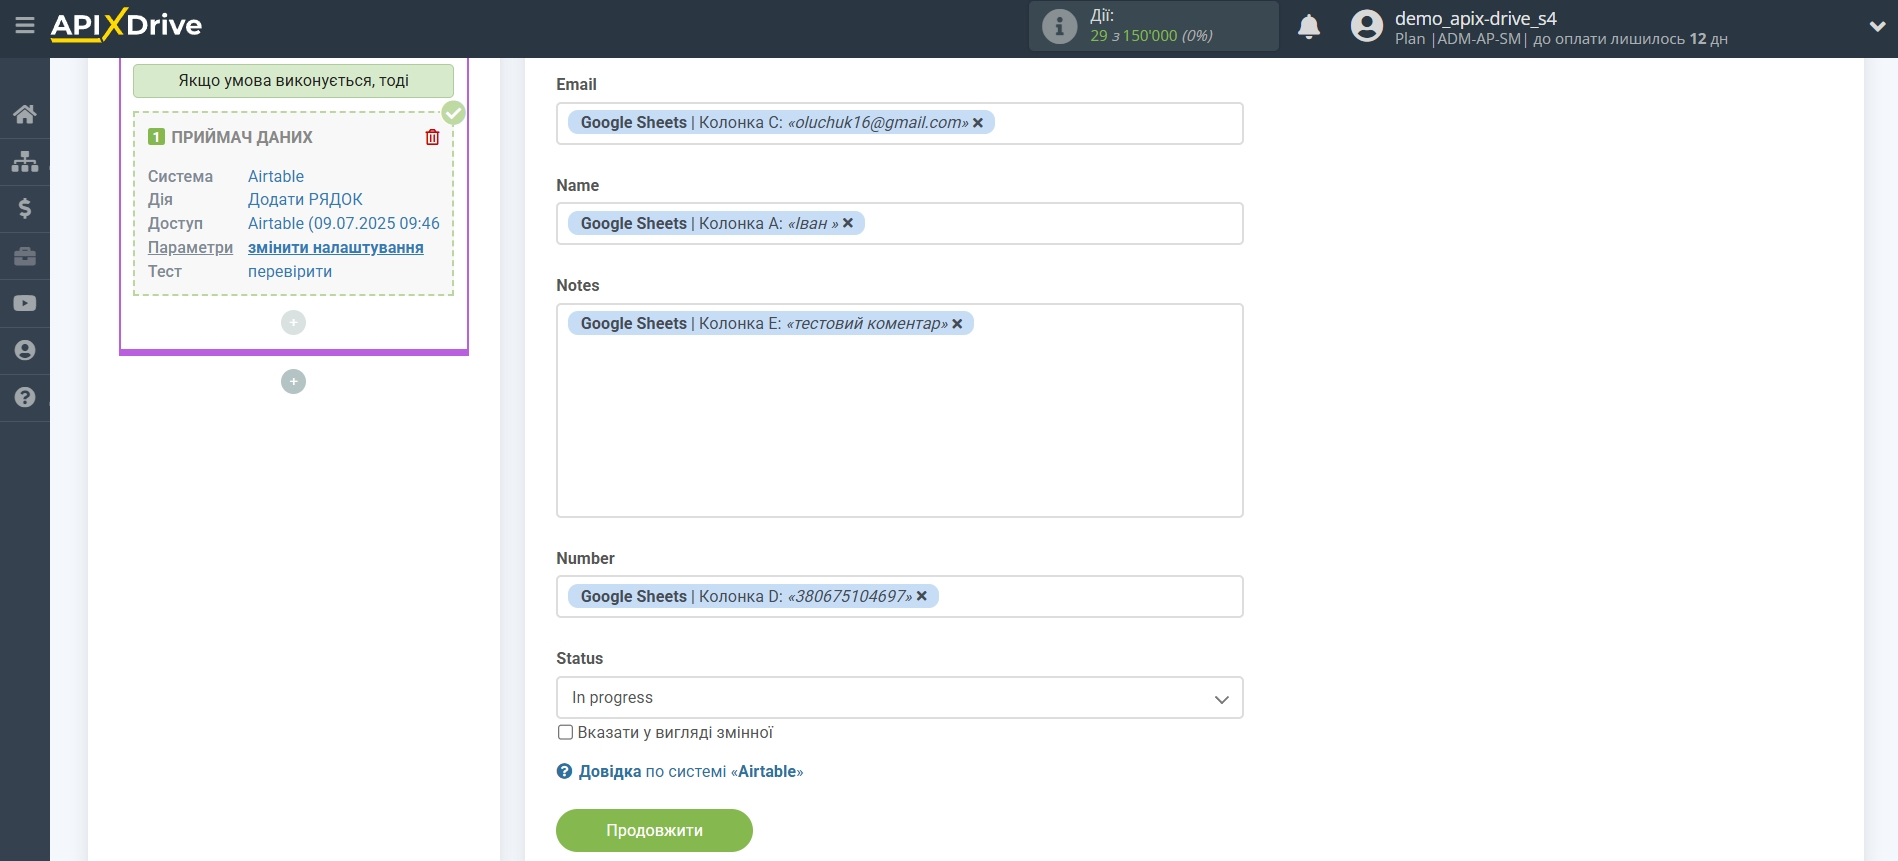The height and width of the screenshot is (861, 1898).
Task: Click 'змінити налаштування' link
Action: pyautogui.click(x=336, y=247)
